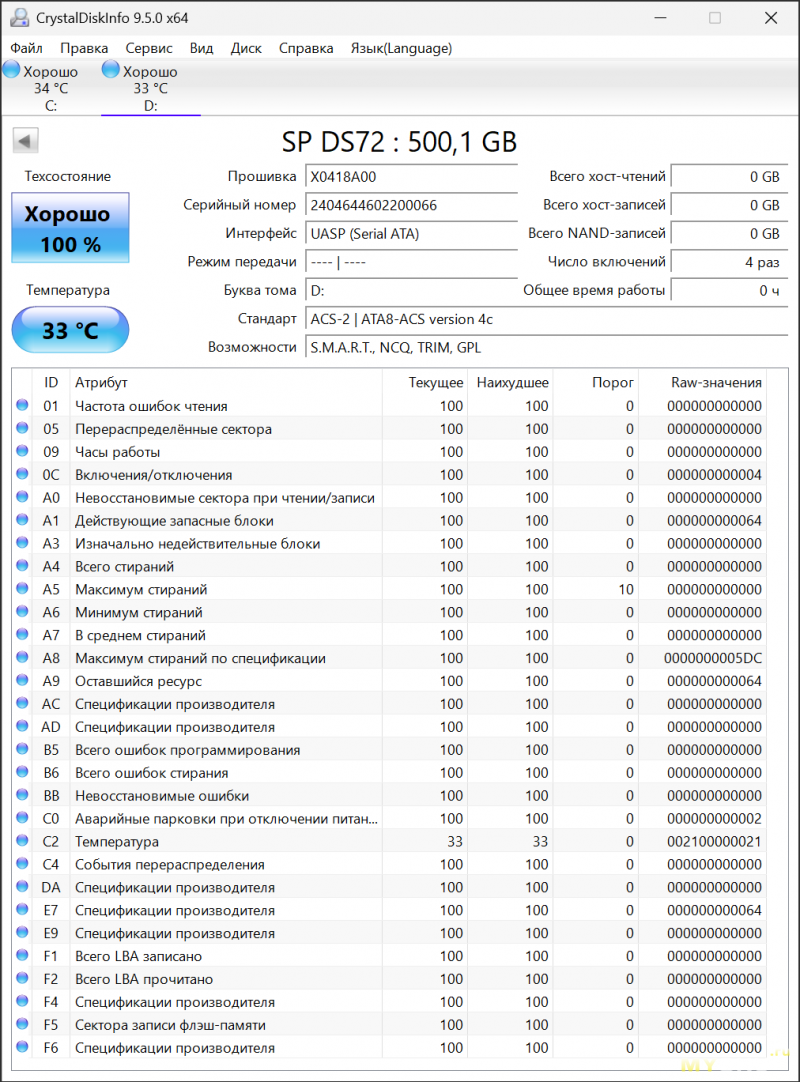Open the Справка menu
The height and width of the screenshot is (1082, 800).
tap(306, 48)
